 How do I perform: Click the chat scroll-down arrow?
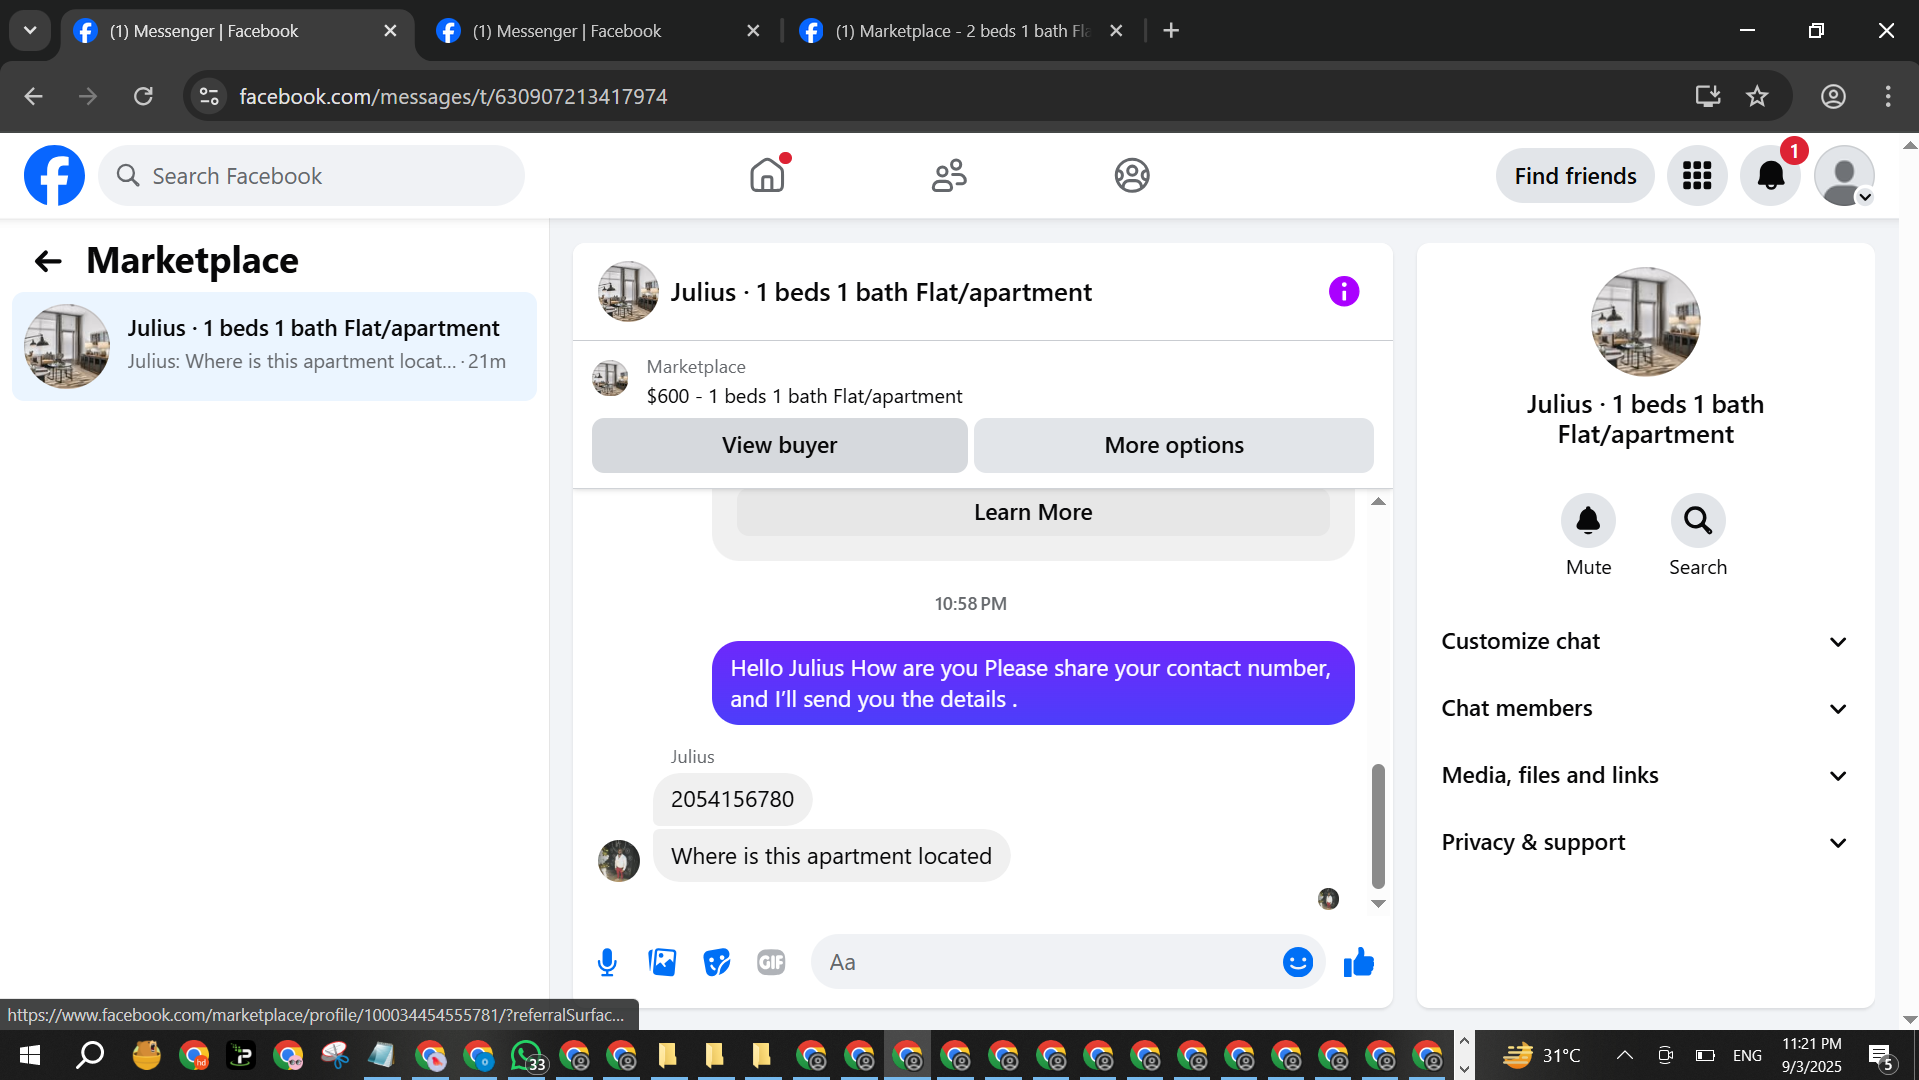pos(1378,904)
